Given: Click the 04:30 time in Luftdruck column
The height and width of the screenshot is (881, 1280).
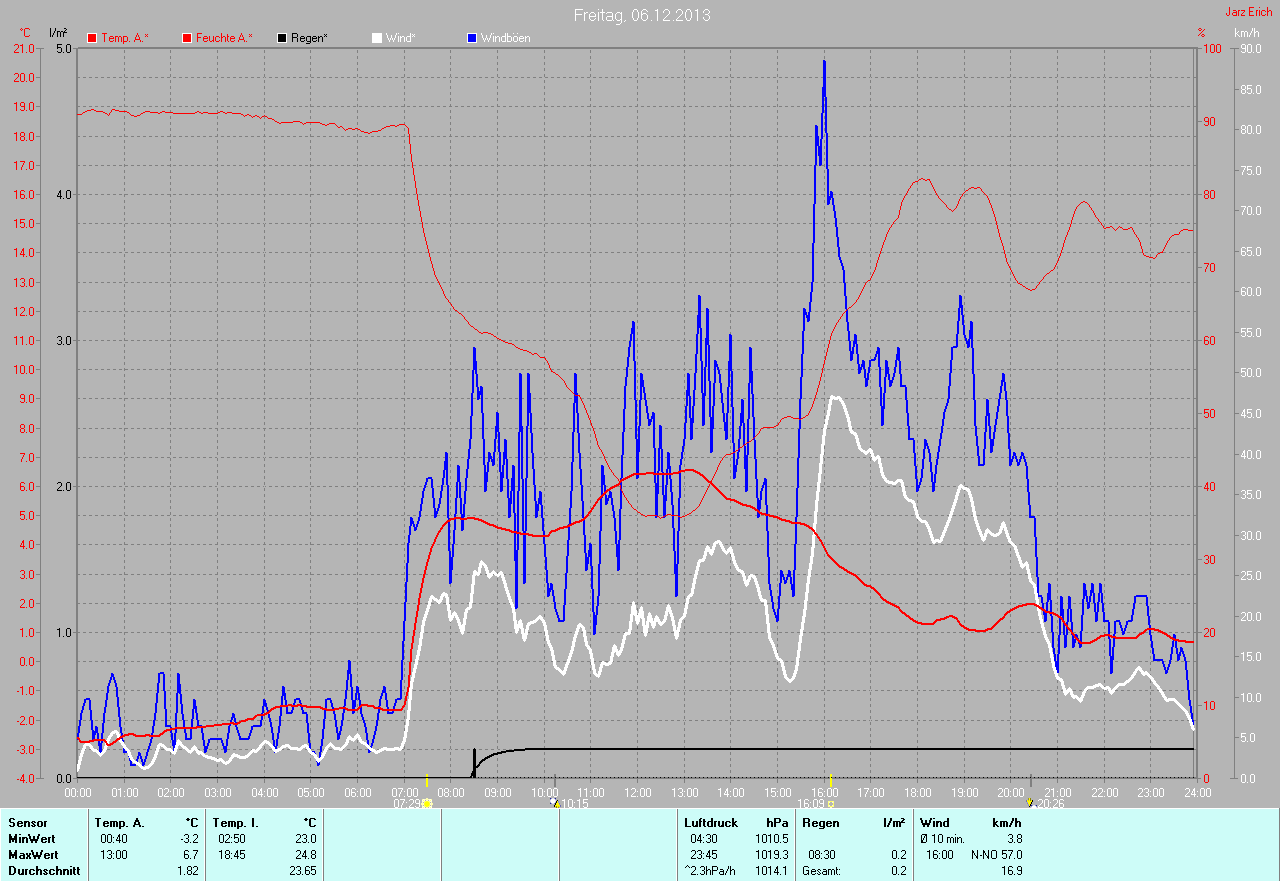Looking at the screenshot, I should (x=705, y=839).
